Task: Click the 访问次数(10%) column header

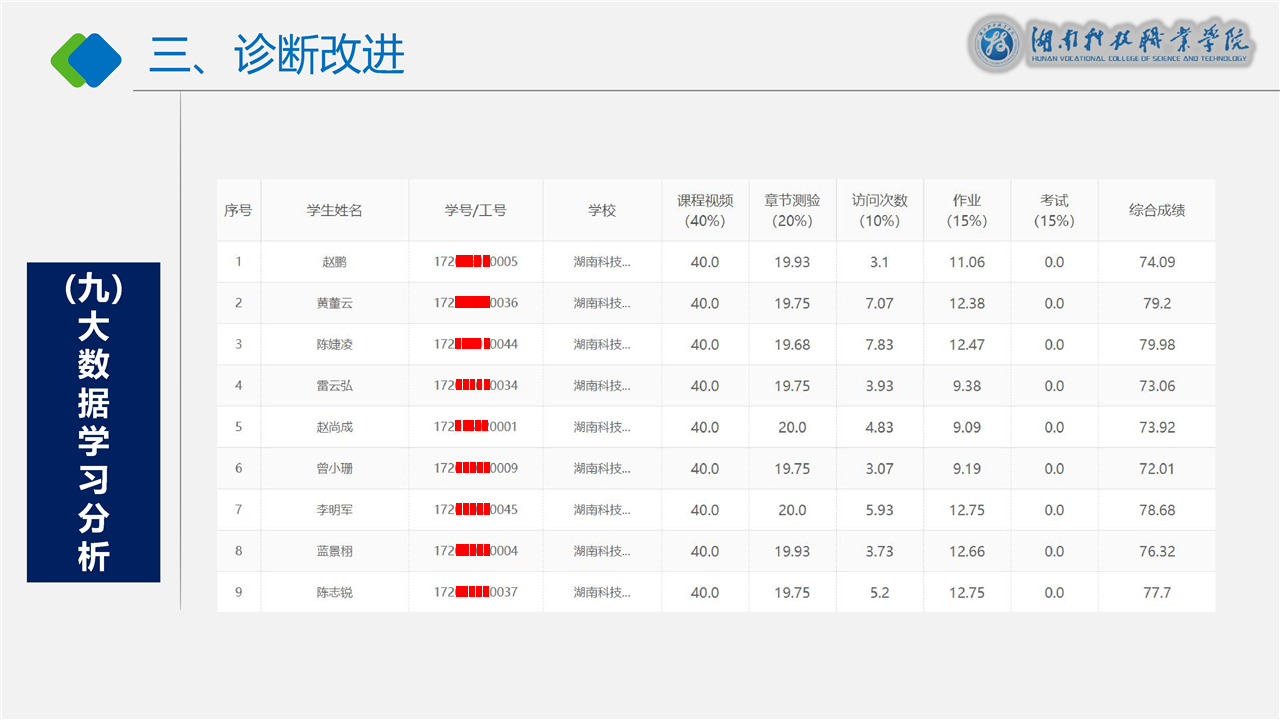Action: tap(879, 210)
